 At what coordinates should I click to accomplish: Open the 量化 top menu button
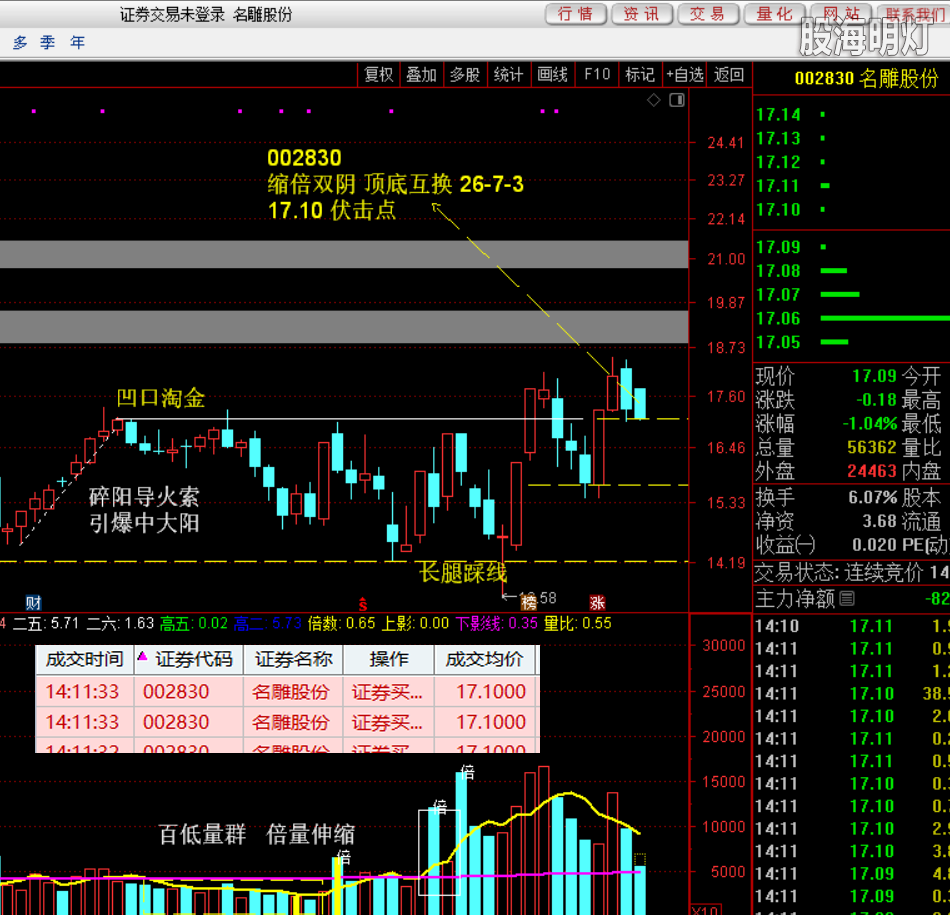[x=774, y=13]
